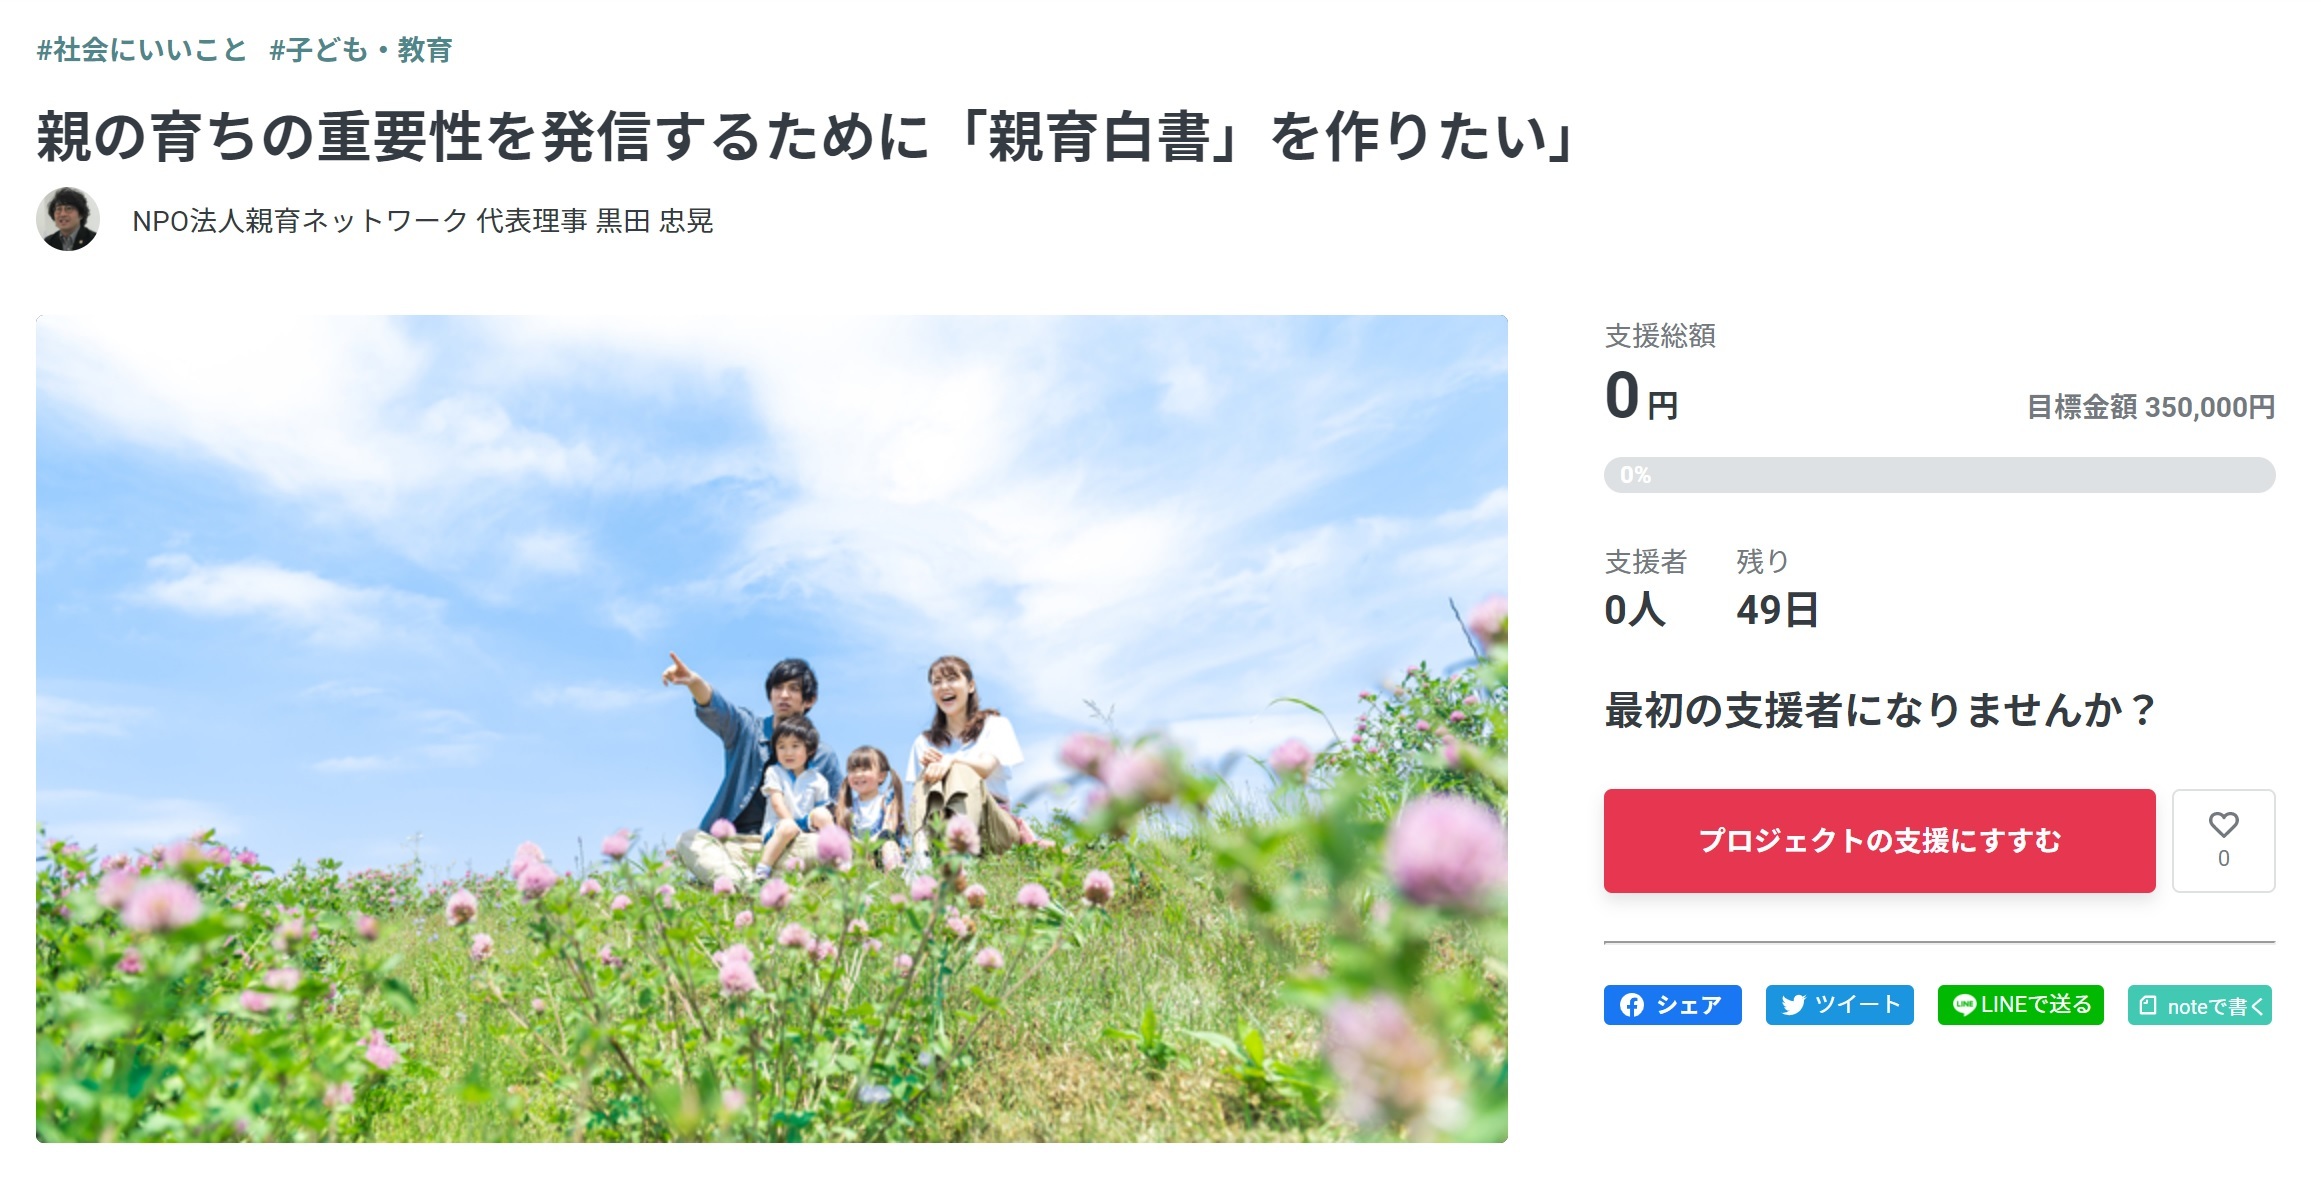Click the Twitter bird icon

[1794, 1005]
